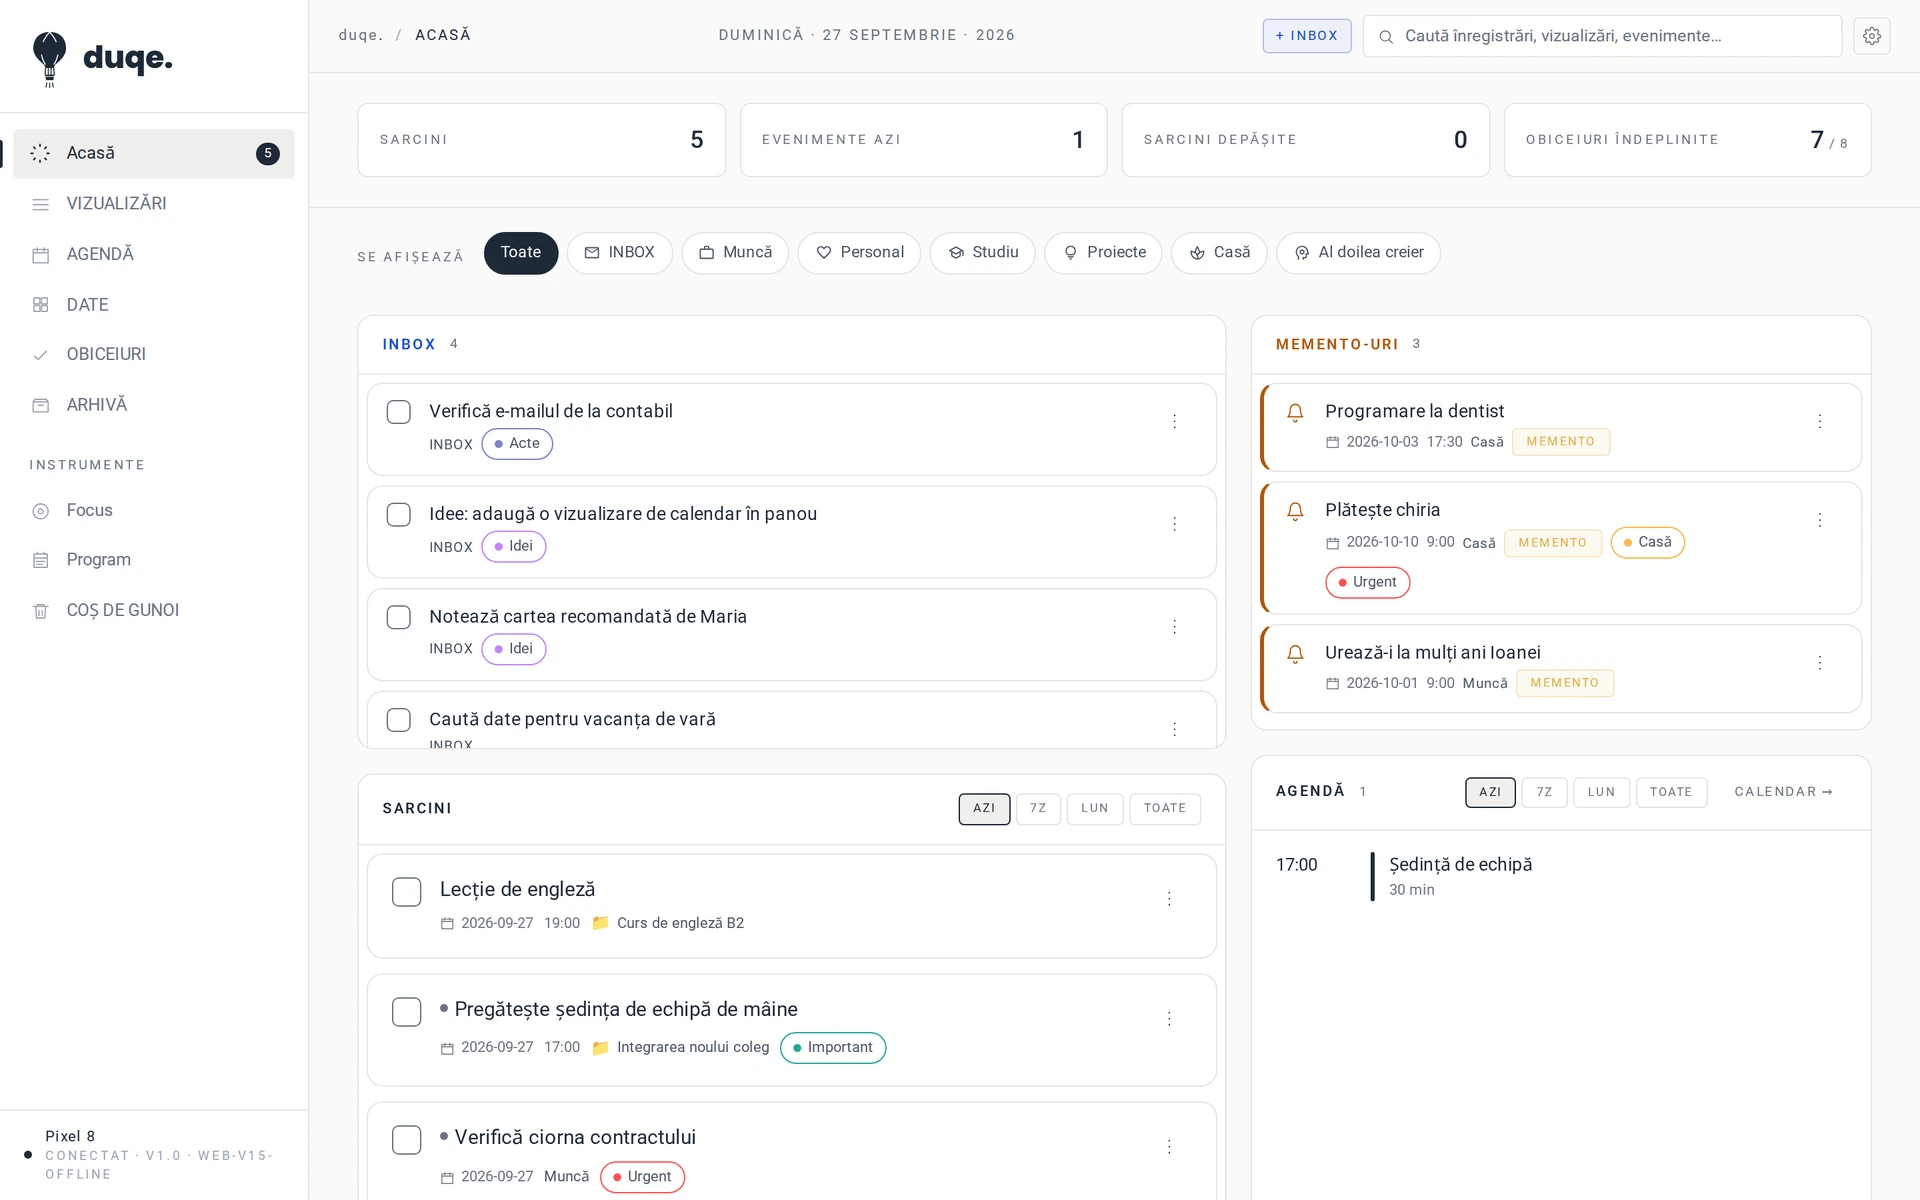
Task: Open the three-dot menu for Verifică e-mailul de la contabil
Action: tap(1174, 422)
